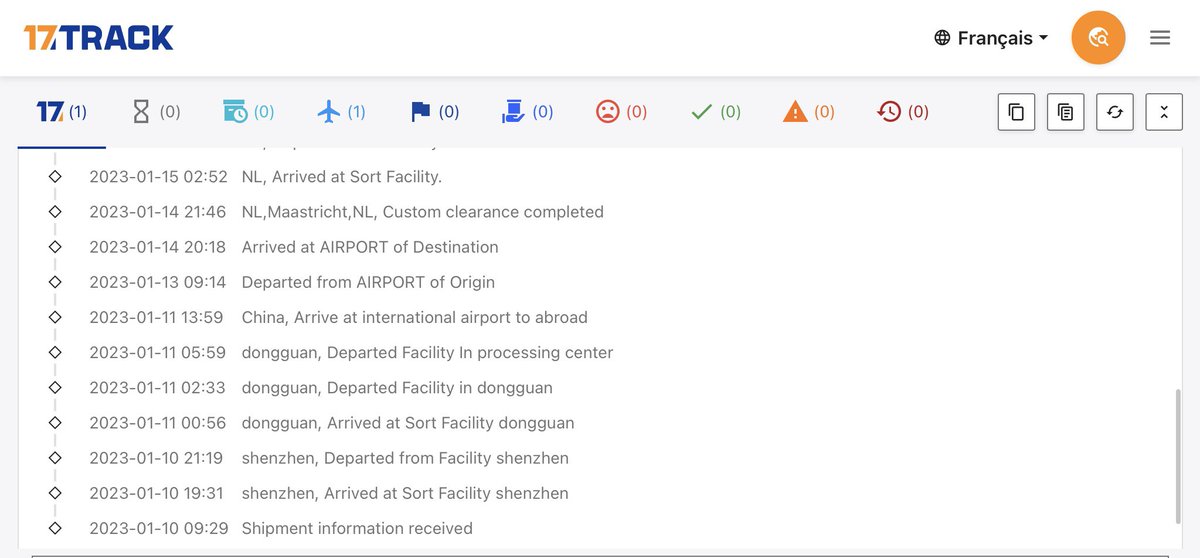The width and height of the screenshot is (1200, 558).
Task: Click the copy details icon
Action: [x=1065, y=112]
